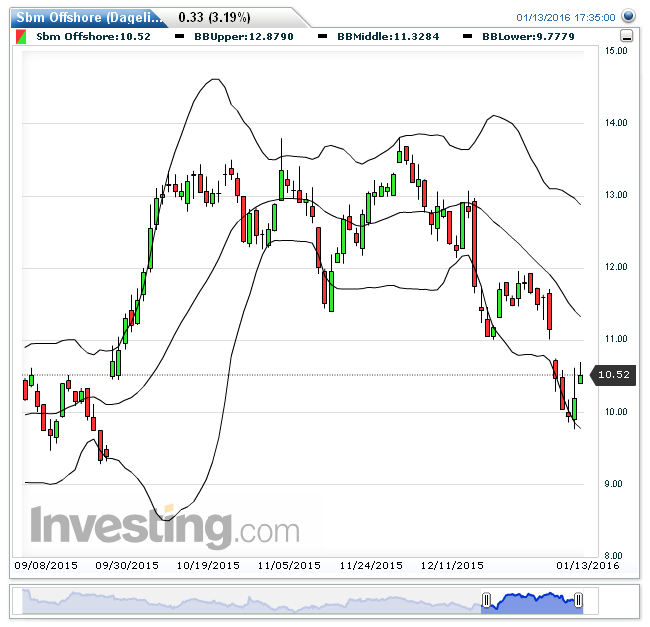Click the red-green Sbm Offshore legend swatch
Image resolution: width=650 pixels, height=627 pixels.
(21, 36)
